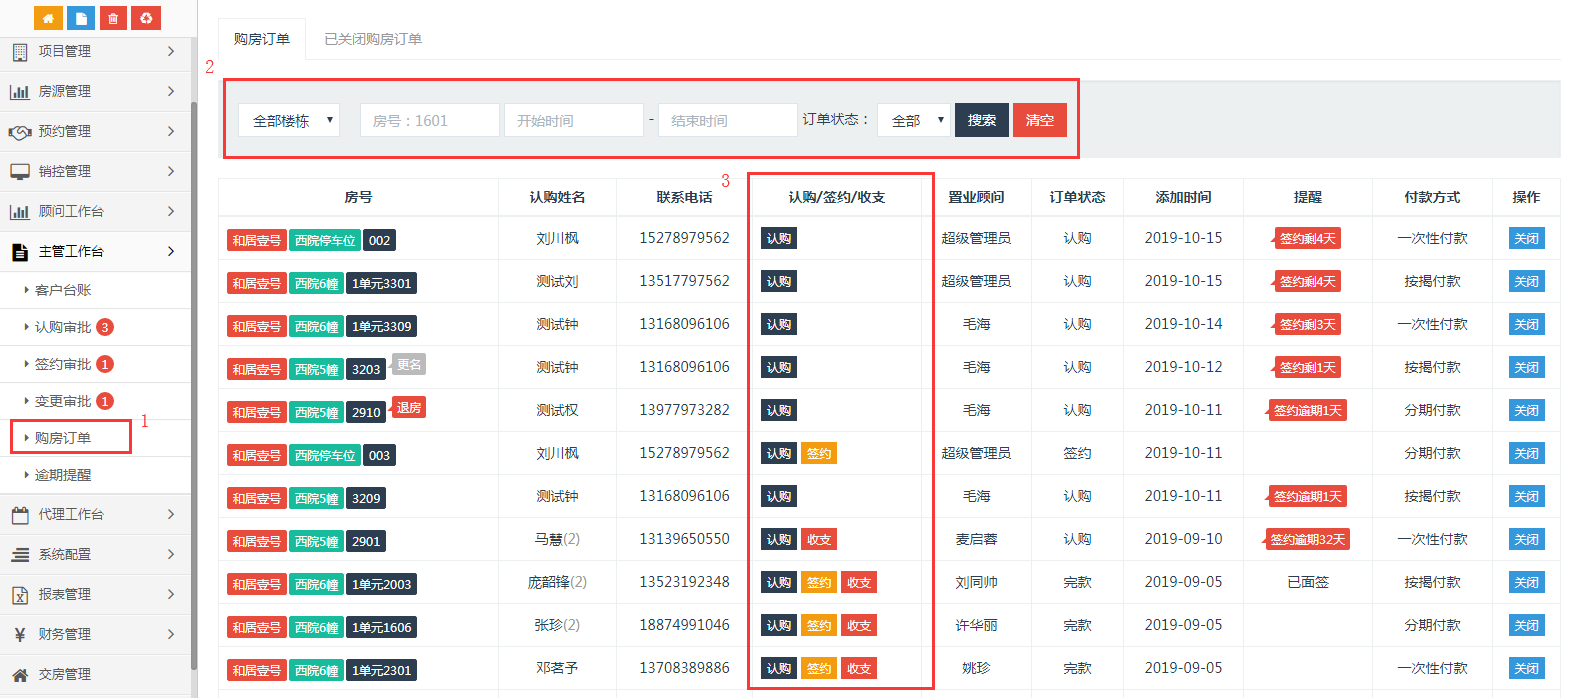Image resolution: width=1581 pixels, height=698 pixels.
Task: Click the 更名 tag on room 3203
Action: point(408,364)
